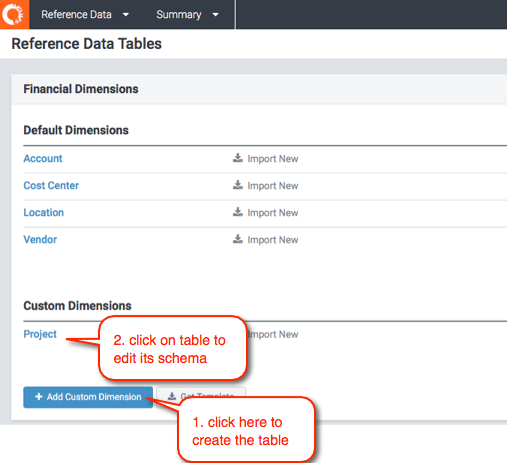
Task: Expand the Summary dropdown arrow
Action: point(215,15)
